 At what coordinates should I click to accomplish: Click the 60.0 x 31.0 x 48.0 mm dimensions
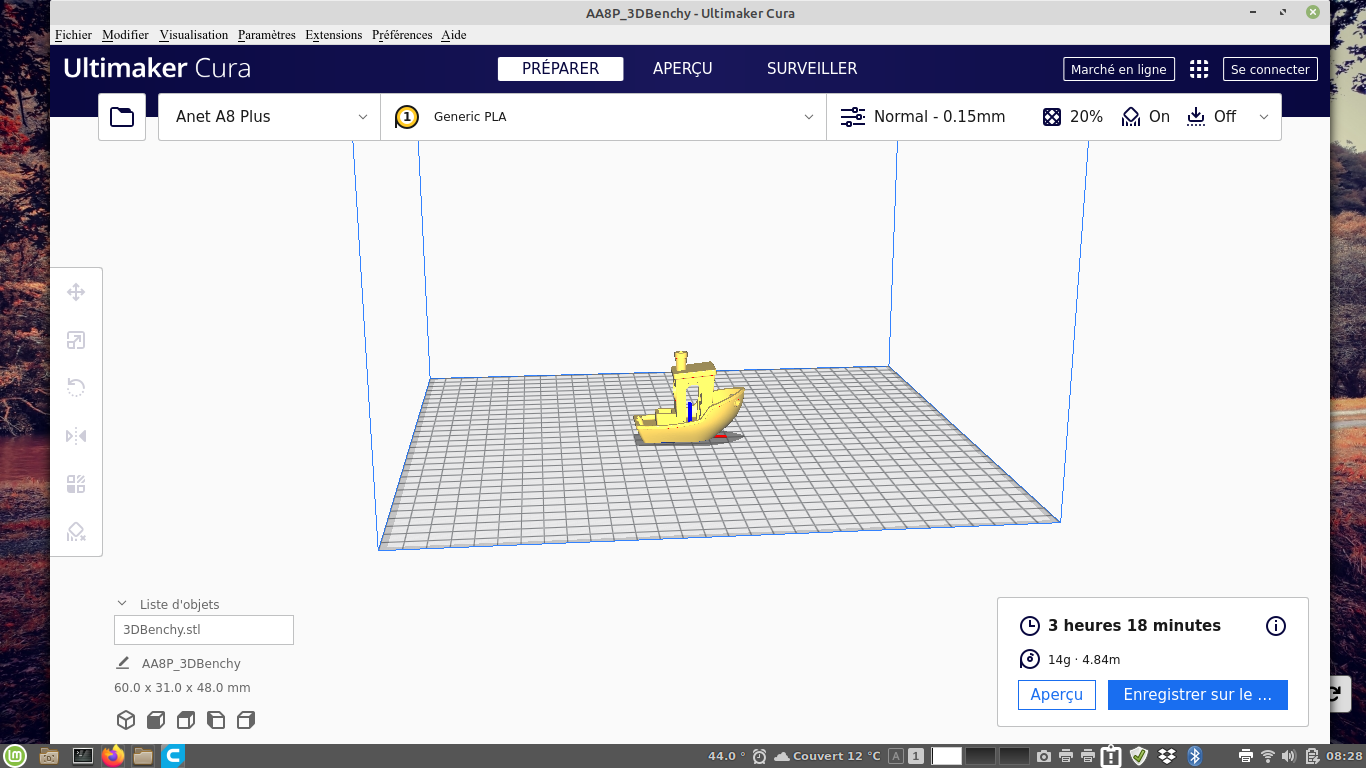(x=182, y=688)
